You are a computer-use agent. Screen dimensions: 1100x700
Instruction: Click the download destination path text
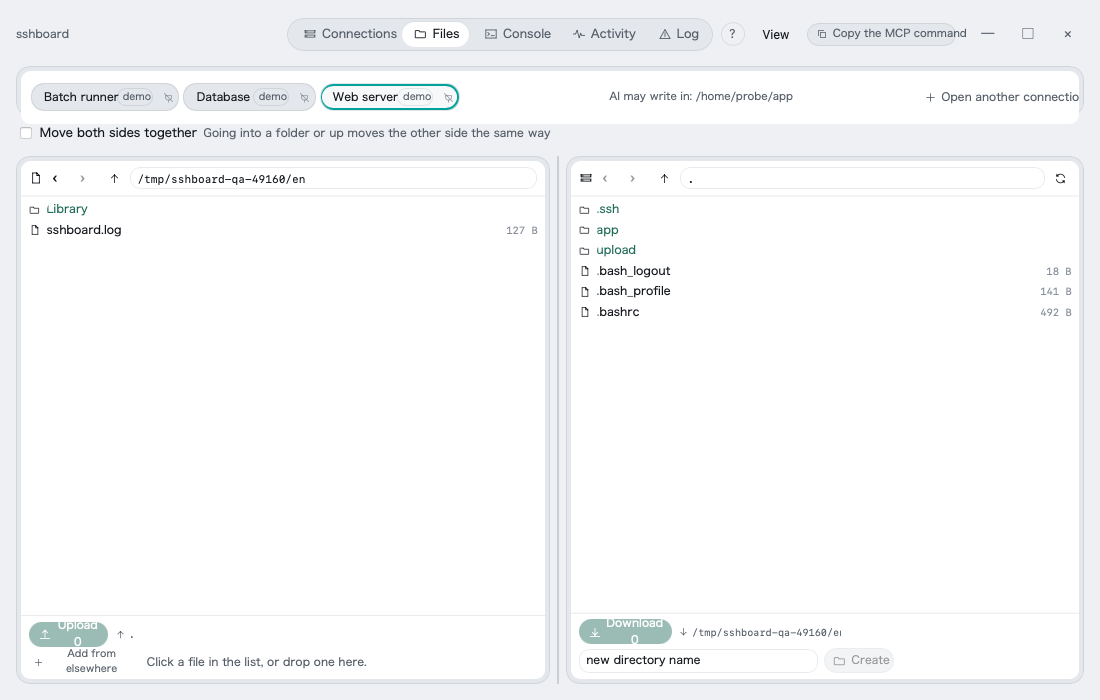coord(766,633)
